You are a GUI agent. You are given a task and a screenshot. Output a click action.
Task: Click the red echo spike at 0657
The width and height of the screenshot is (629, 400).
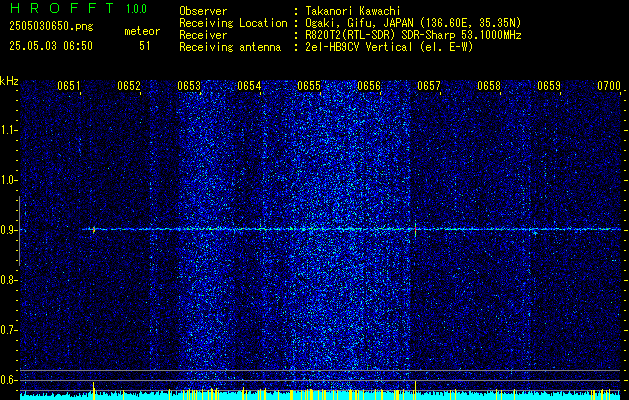coord(415,230)
